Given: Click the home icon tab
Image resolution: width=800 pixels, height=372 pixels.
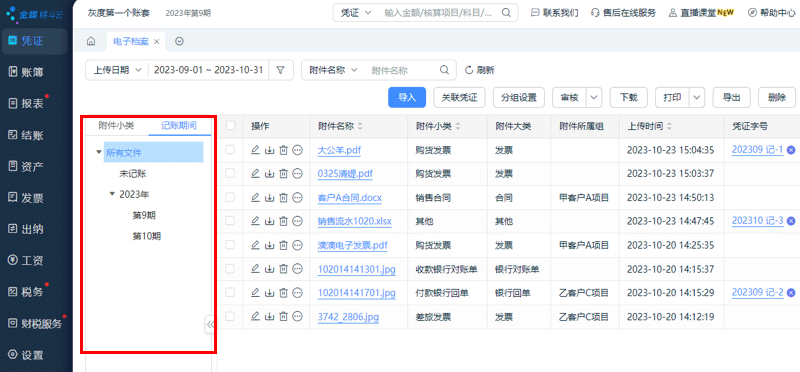Looking at the screenshot, I should 91,41.
